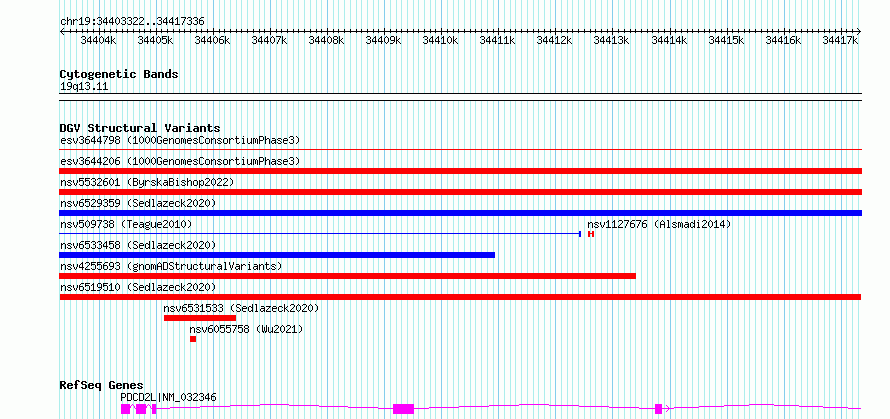Click the PDCD2L|NM_032346 gene label

pos(168,397)
